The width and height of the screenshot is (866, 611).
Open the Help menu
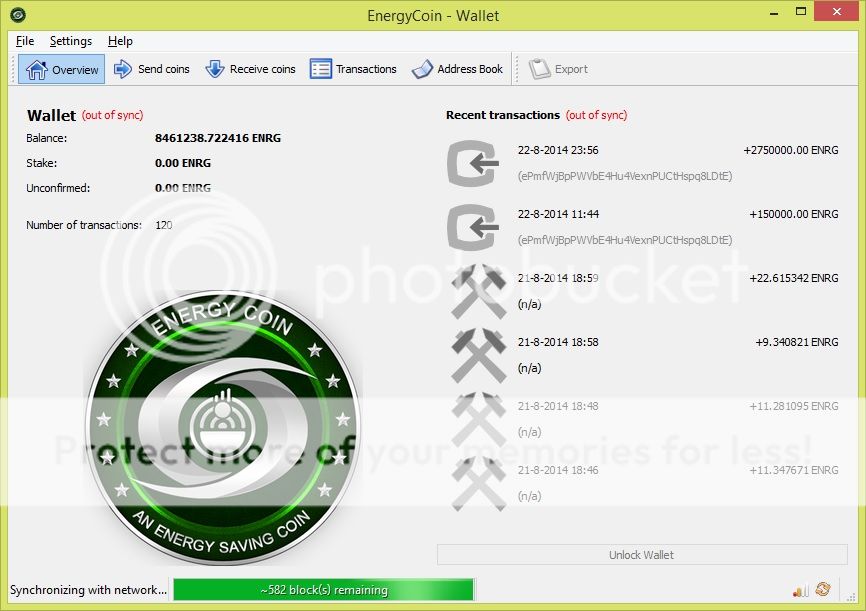(x=120, y=41)
